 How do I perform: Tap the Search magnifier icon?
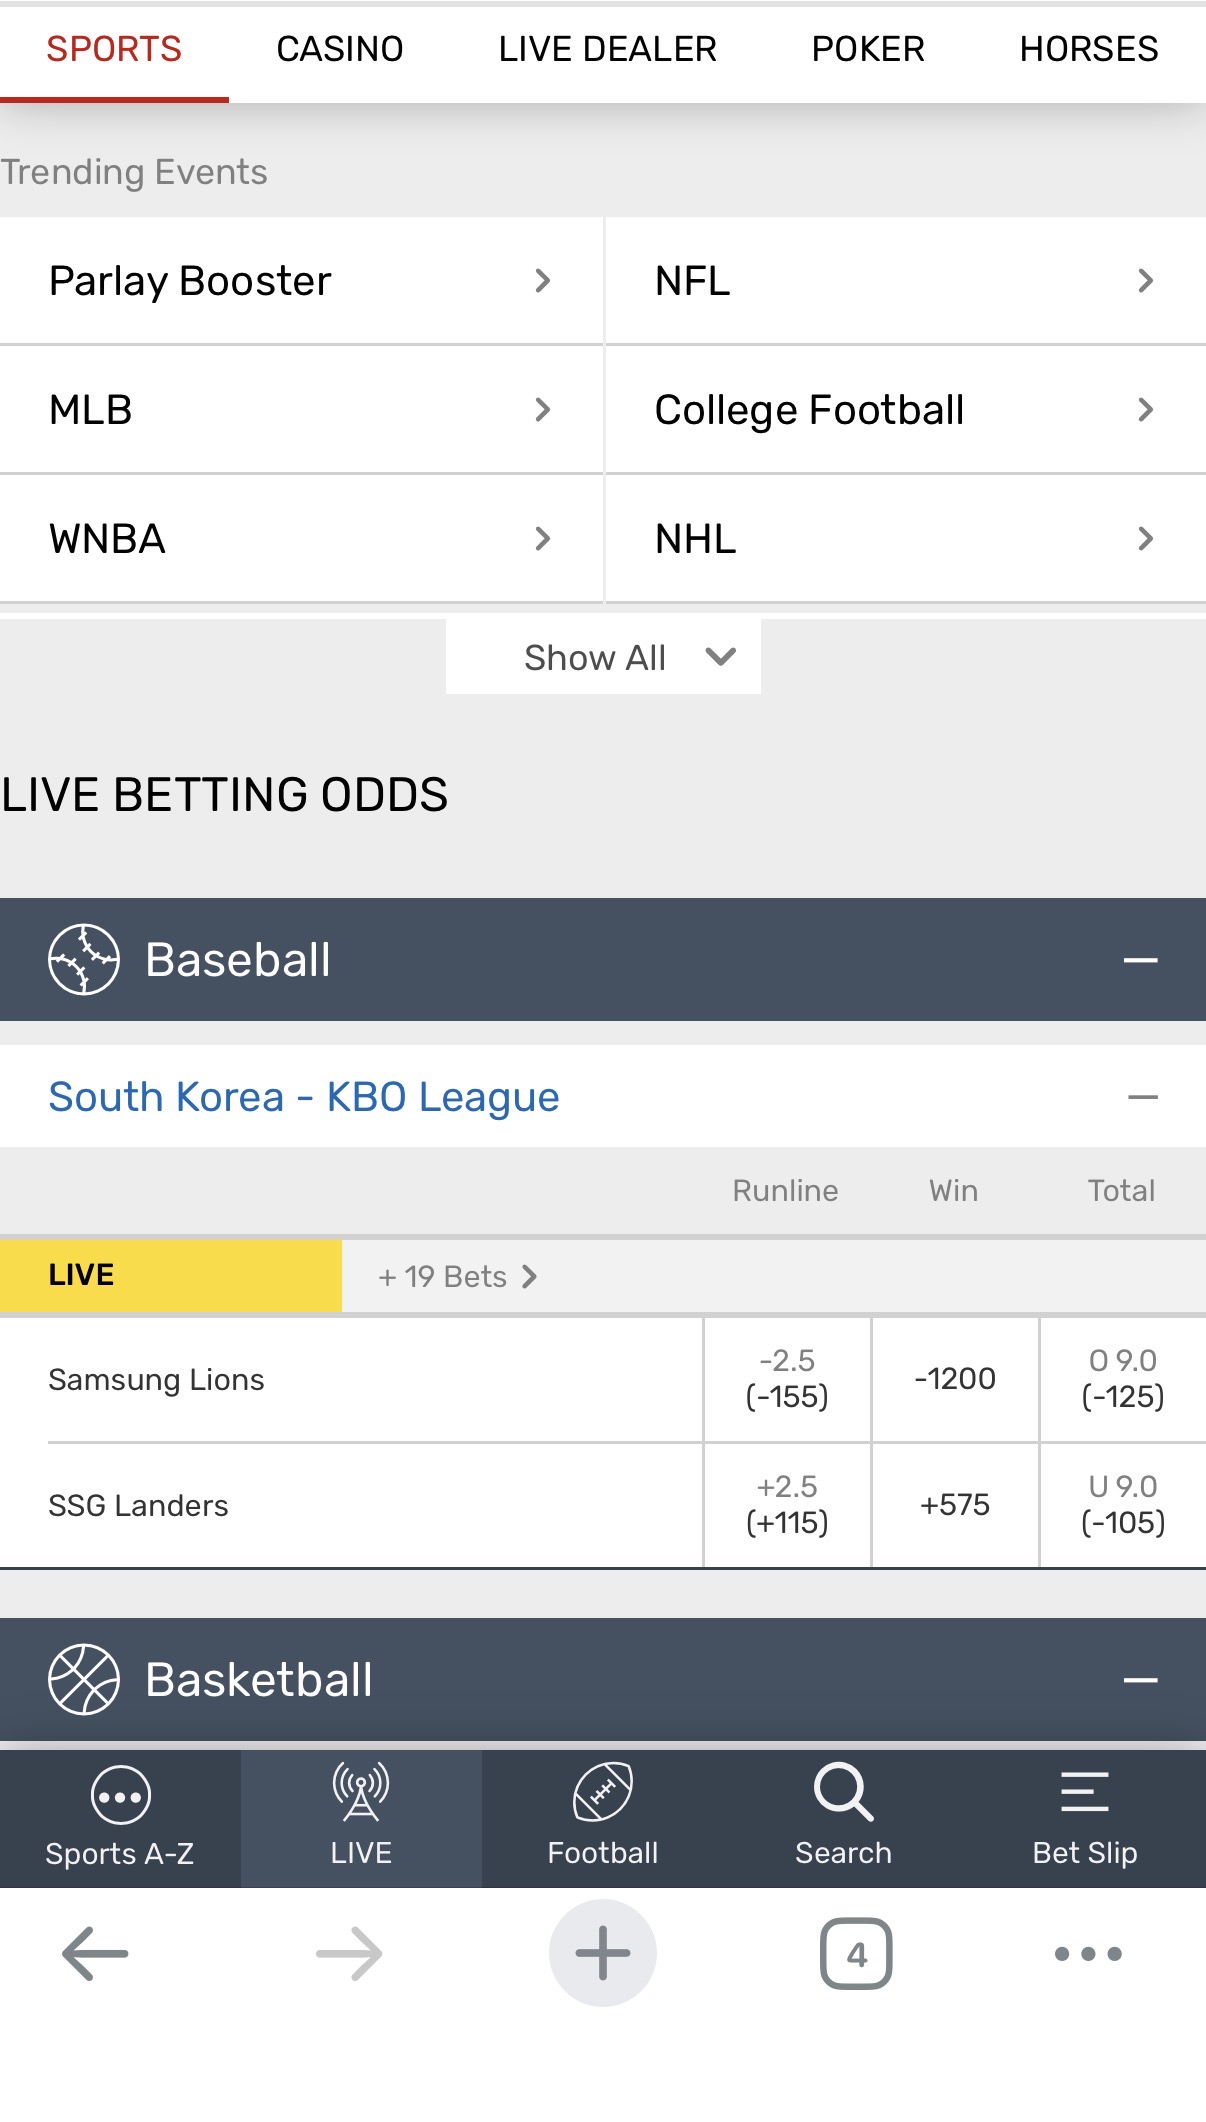tap(843, 1794)
